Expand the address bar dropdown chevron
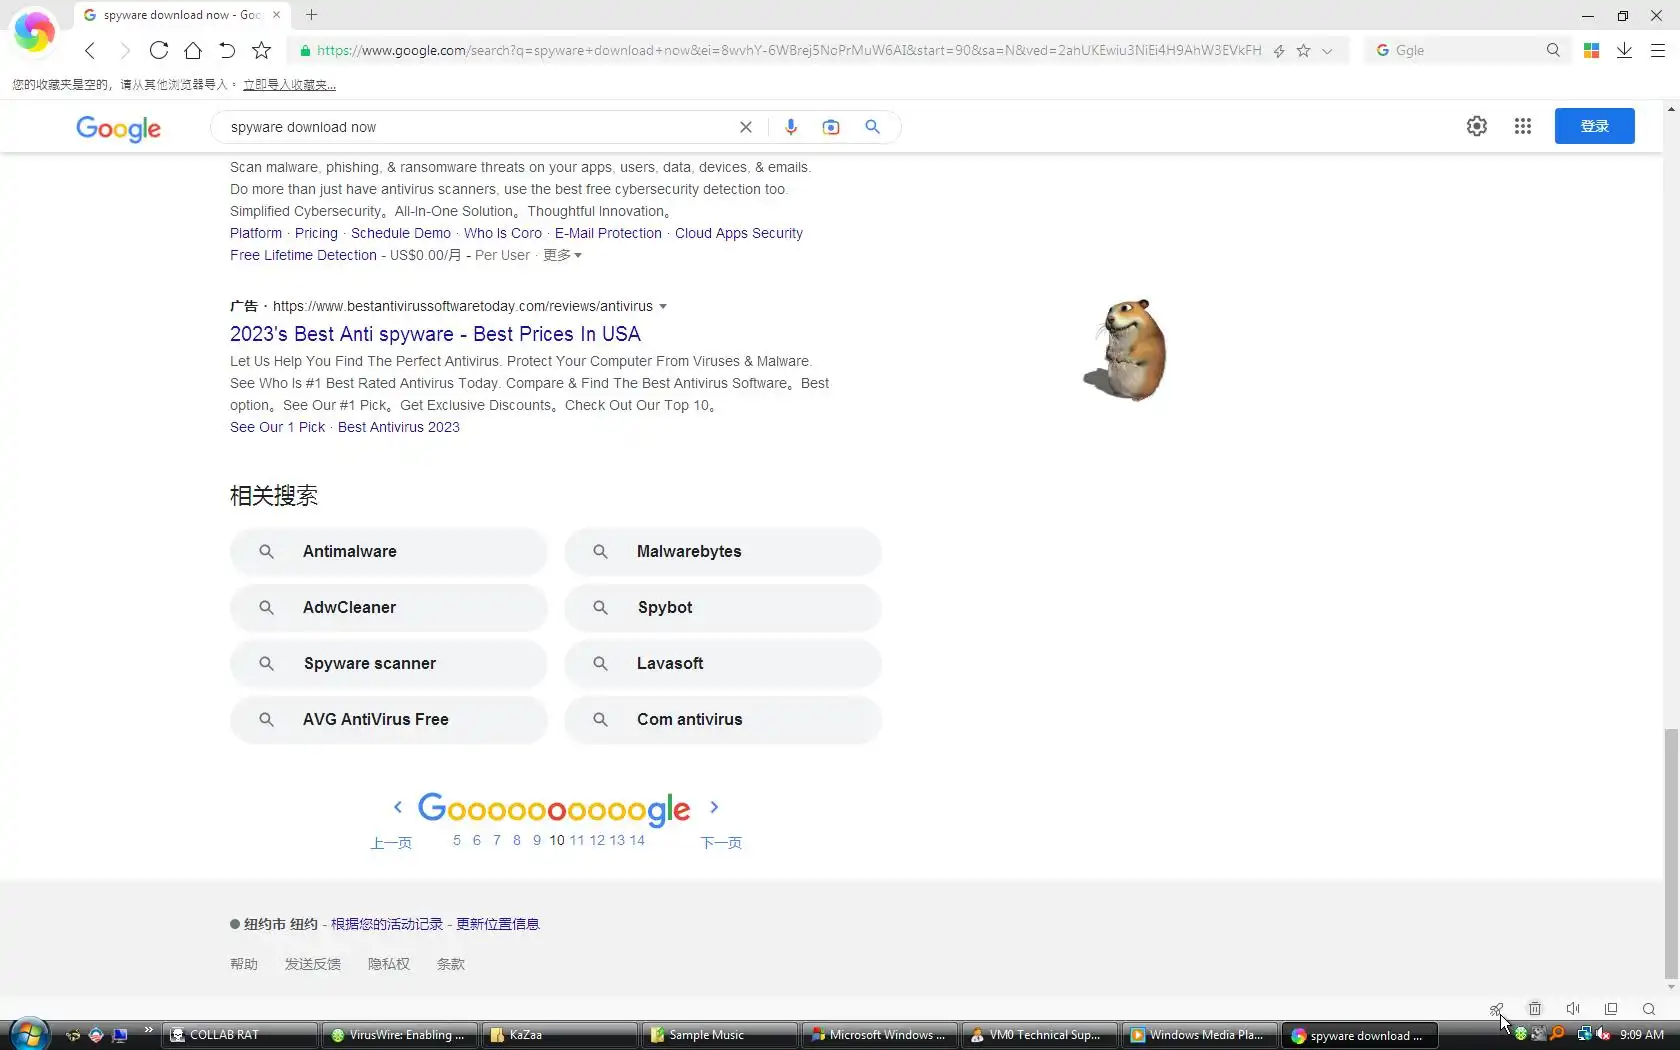Viewport: 1680px width, 1050px height. coord(1327,50)
